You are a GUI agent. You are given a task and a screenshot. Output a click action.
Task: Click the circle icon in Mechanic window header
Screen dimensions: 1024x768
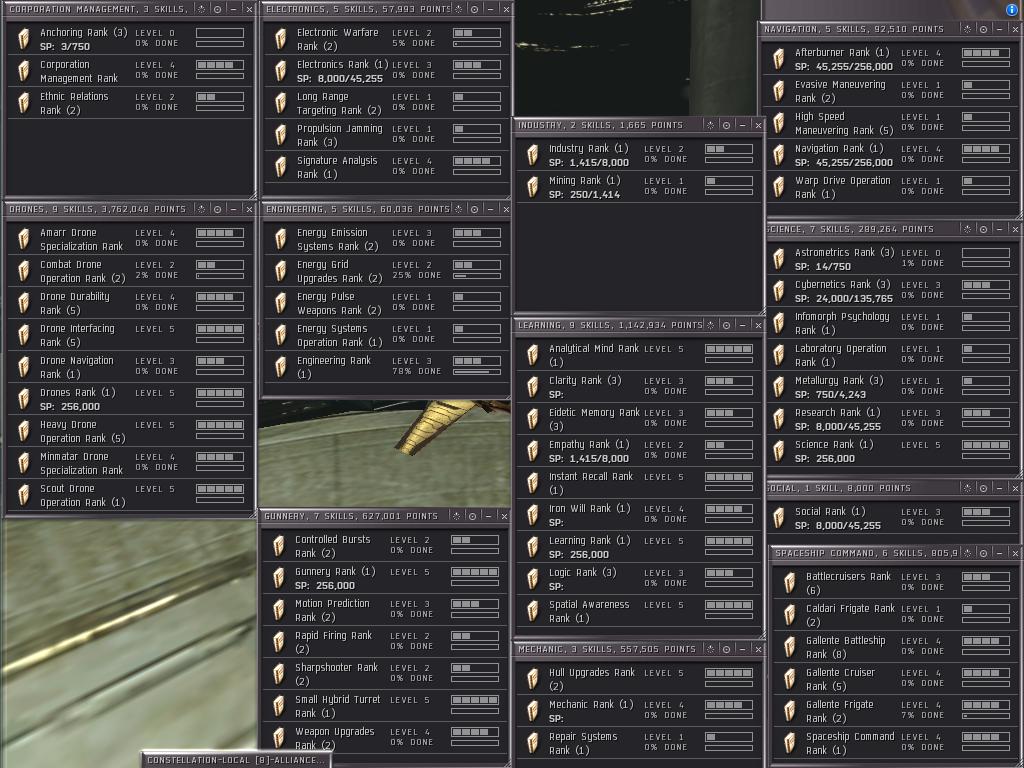(x=727, y=649)
